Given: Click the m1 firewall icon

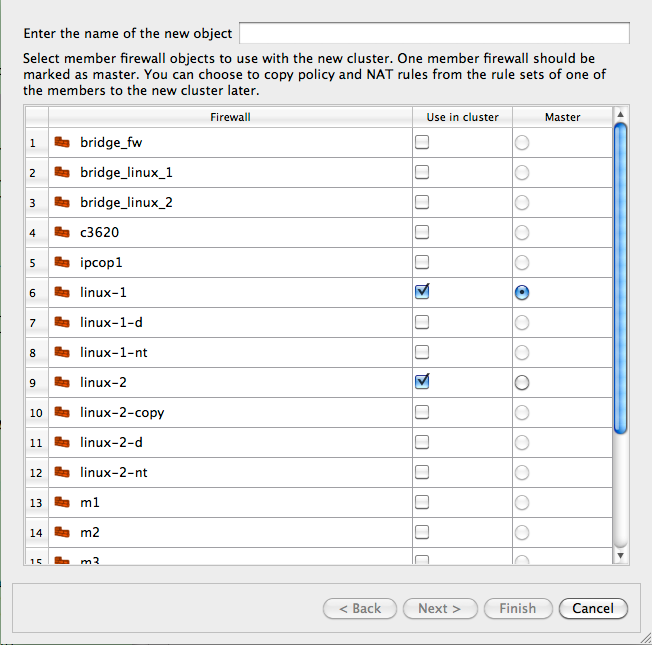Looking at the screenshot, I should pyautogui.click(x=62, y=502).
